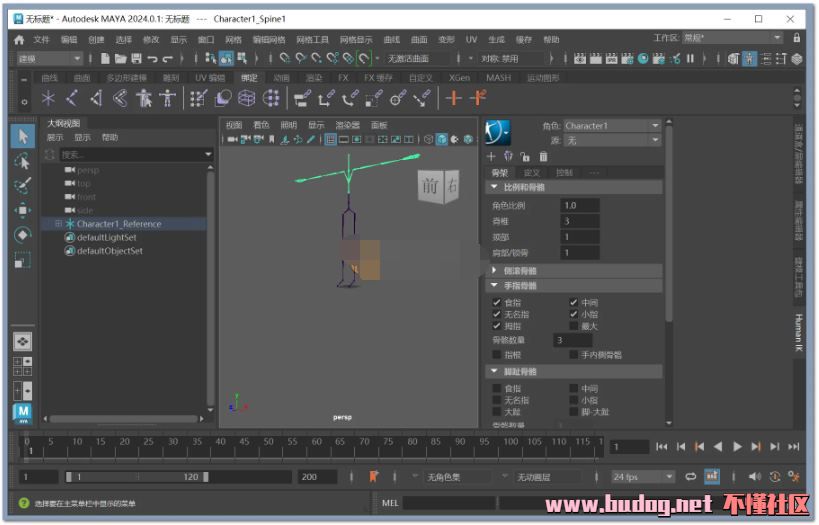Open the 24 fps frame rate dropdown
The width and height of the screenshot is (819, 525).
[641, 477]
